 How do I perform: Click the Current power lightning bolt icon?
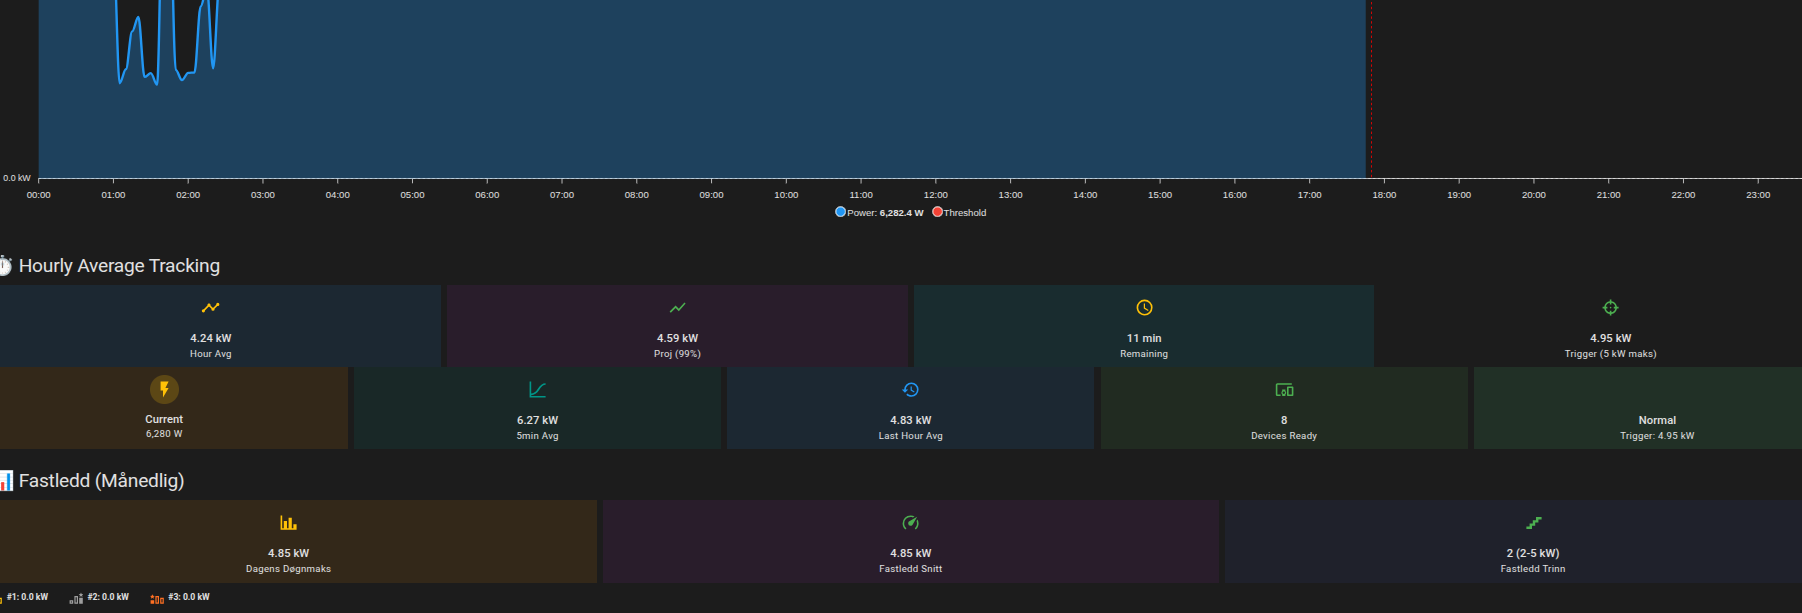164,389
